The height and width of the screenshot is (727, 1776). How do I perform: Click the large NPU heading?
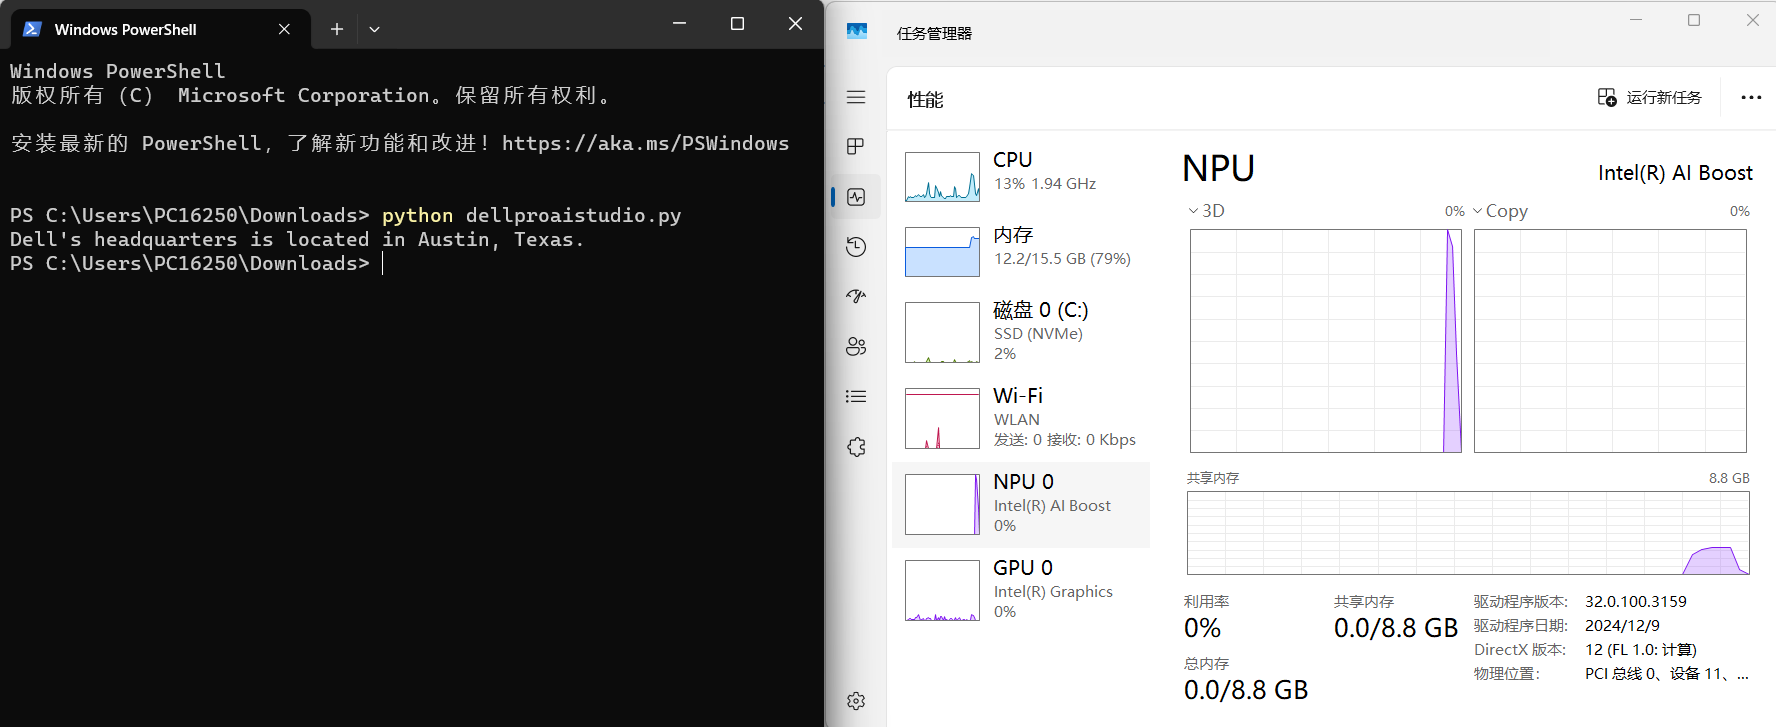tap(1218, 168)
